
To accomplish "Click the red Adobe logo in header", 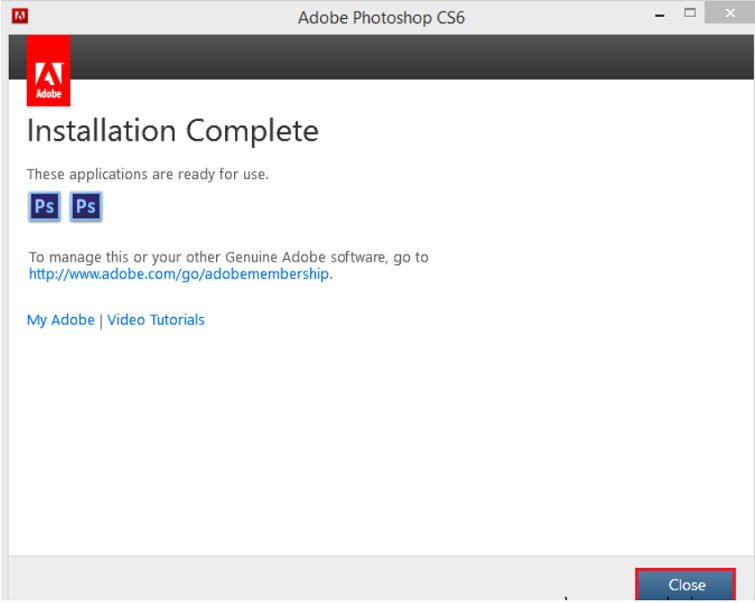I will click(48, 70).
